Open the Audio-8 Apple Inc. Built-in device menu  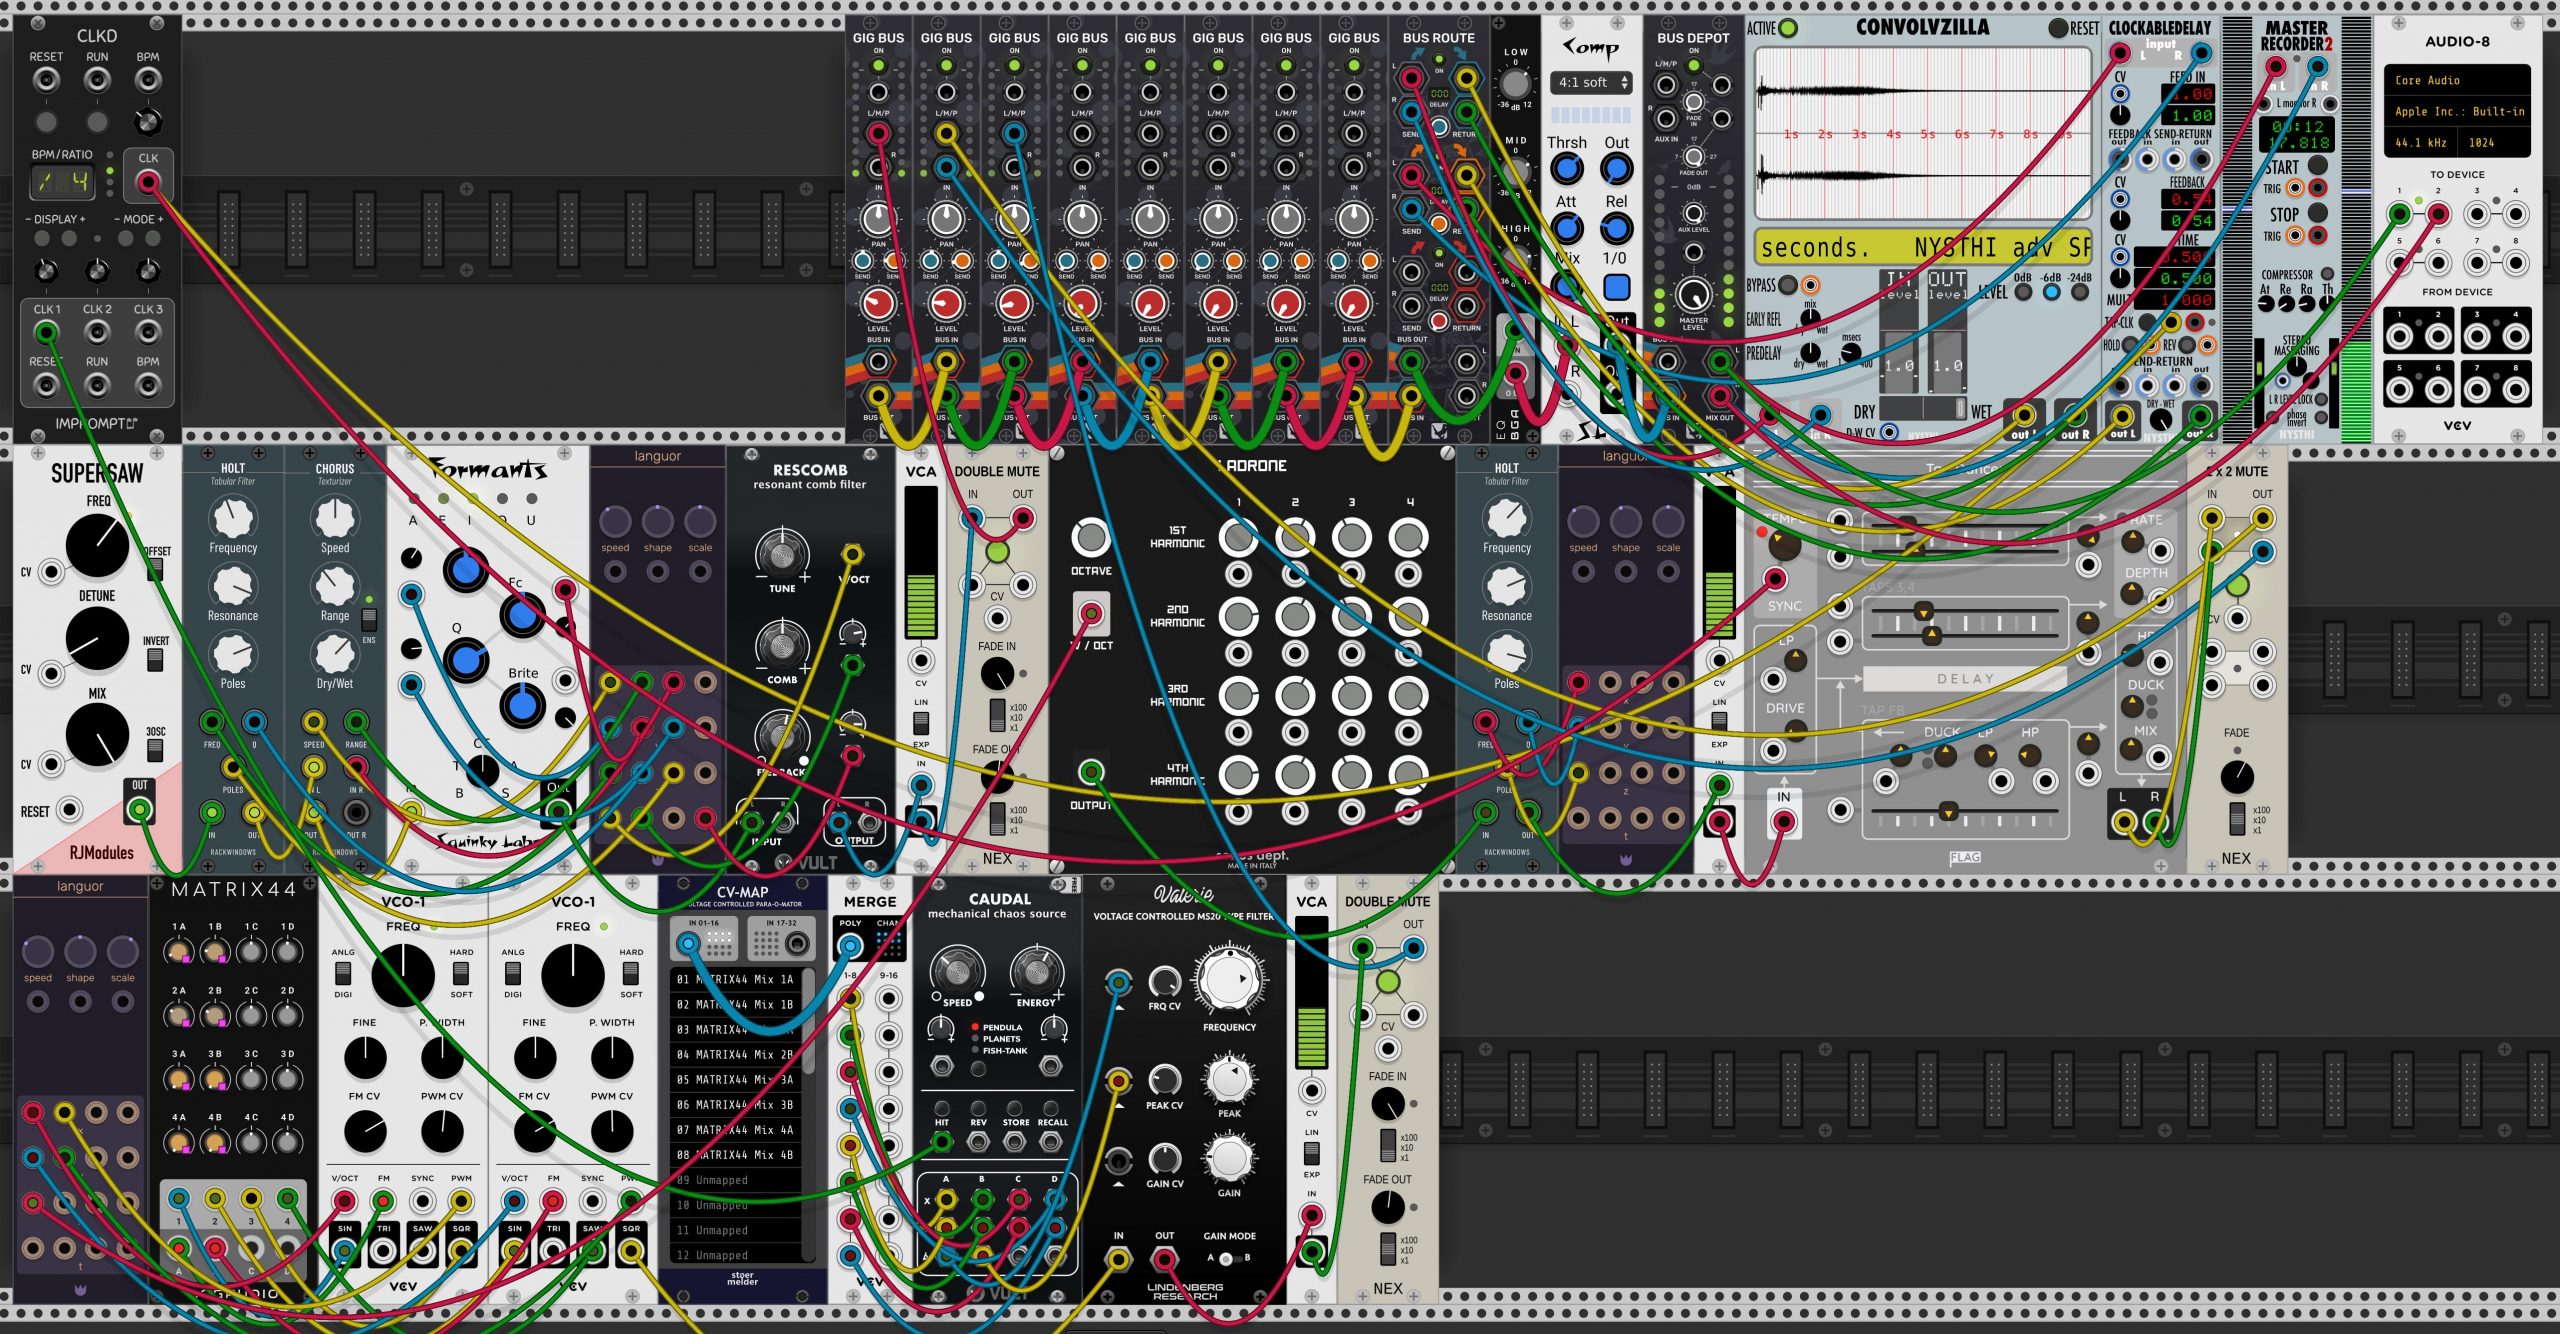2458,111
